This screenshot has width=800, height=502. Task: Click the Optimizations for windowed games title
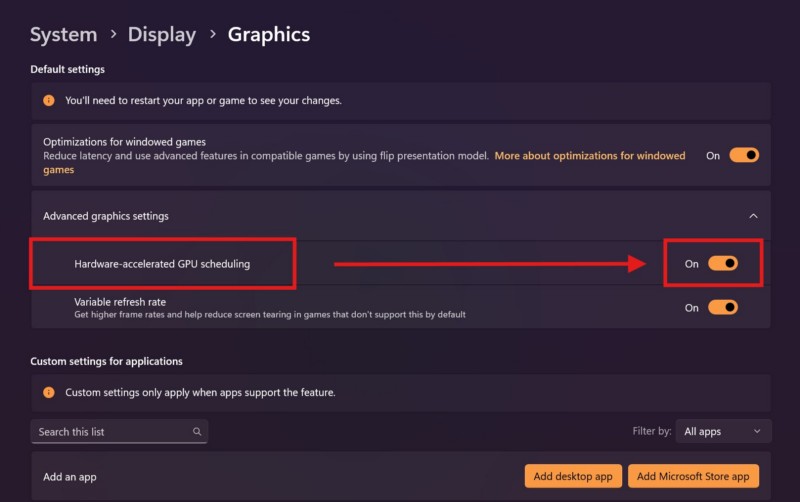[124, 142]
